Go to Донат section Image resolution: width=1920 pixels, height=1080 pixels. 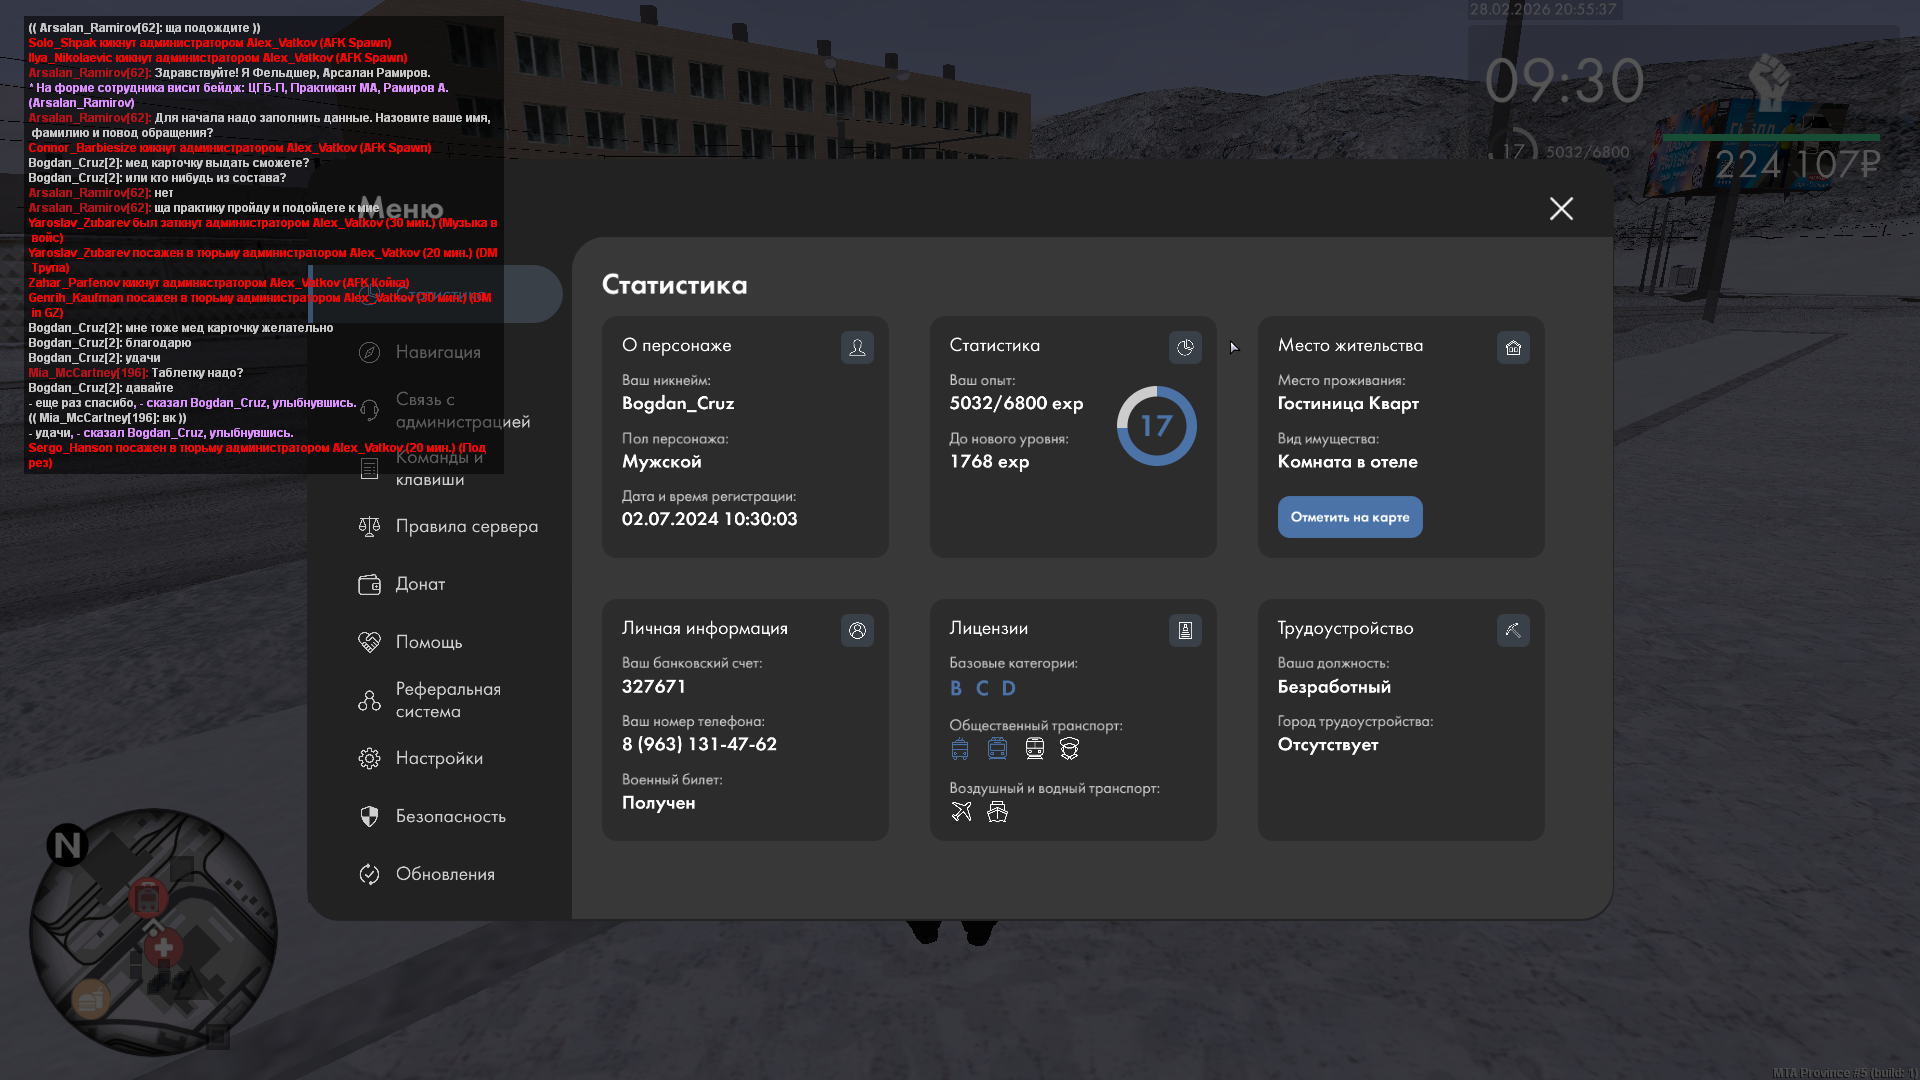pos(420,584)
